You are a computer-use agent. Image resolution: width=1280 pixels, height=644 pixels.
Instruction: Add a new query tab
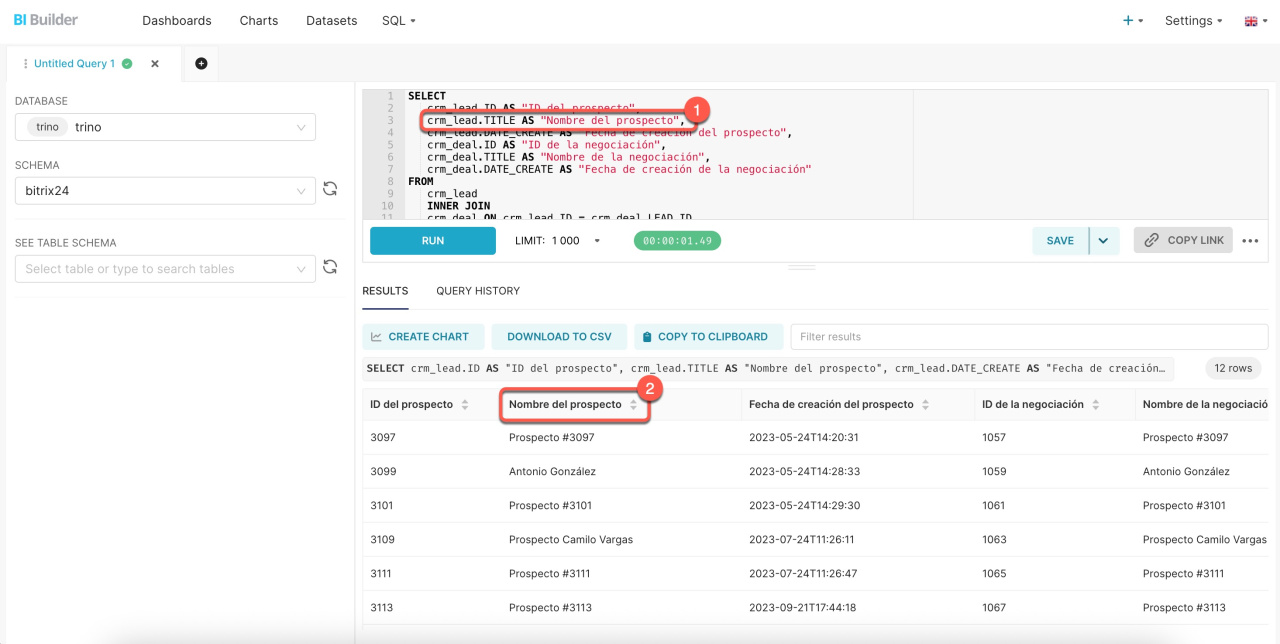tap(201, 63)
